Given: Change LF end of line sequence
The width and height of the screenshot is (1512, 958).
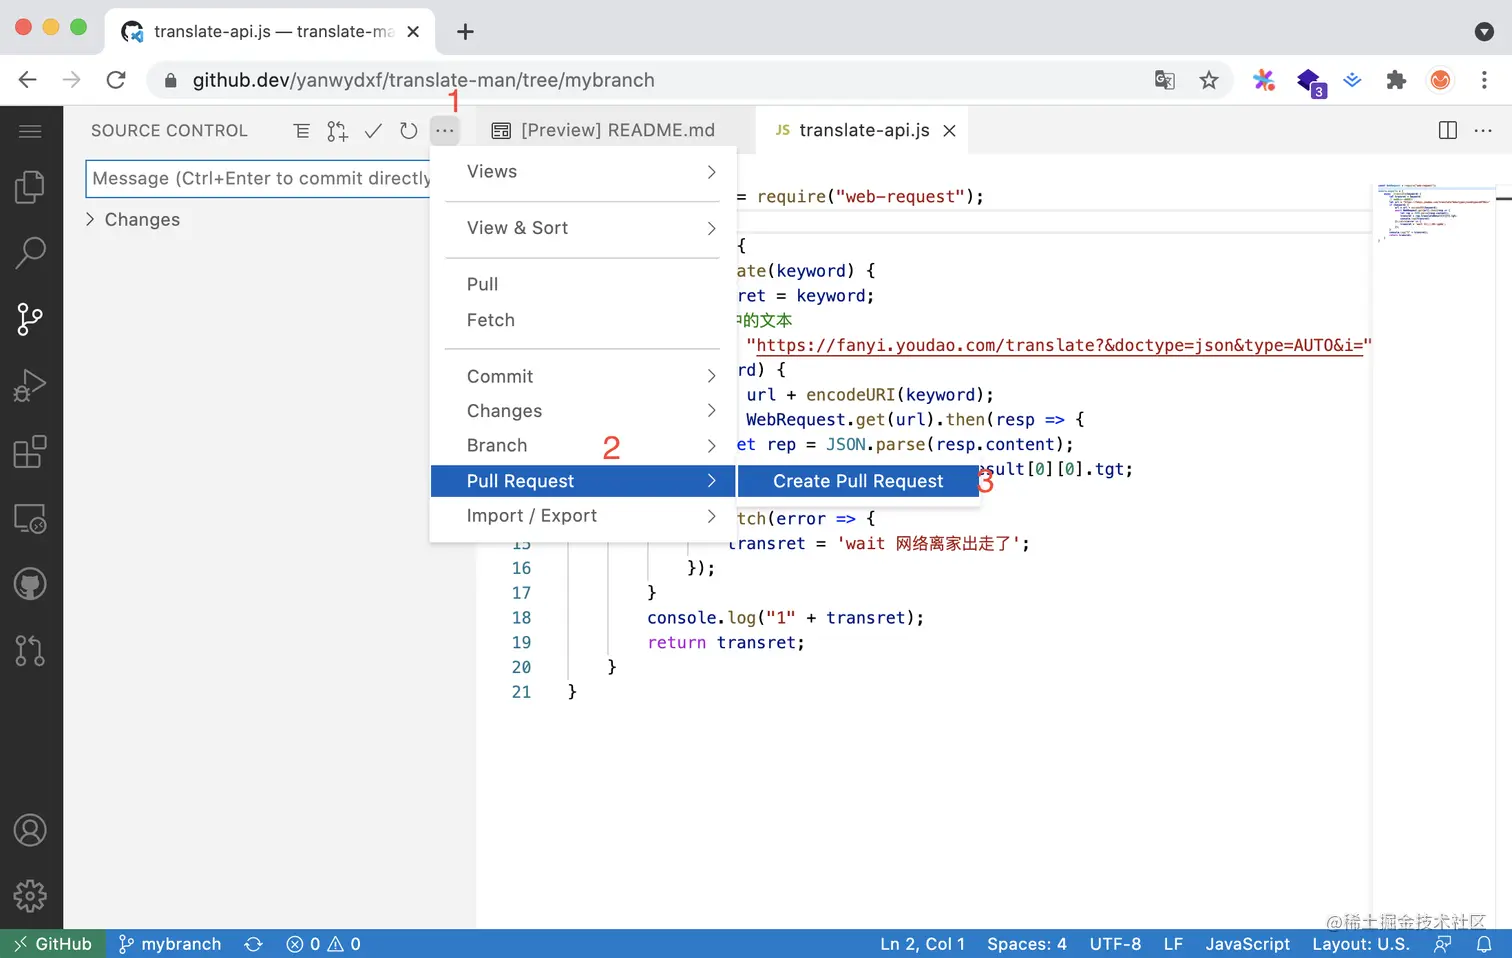Looking at the screenshot, I should (x=1173, y=944).
